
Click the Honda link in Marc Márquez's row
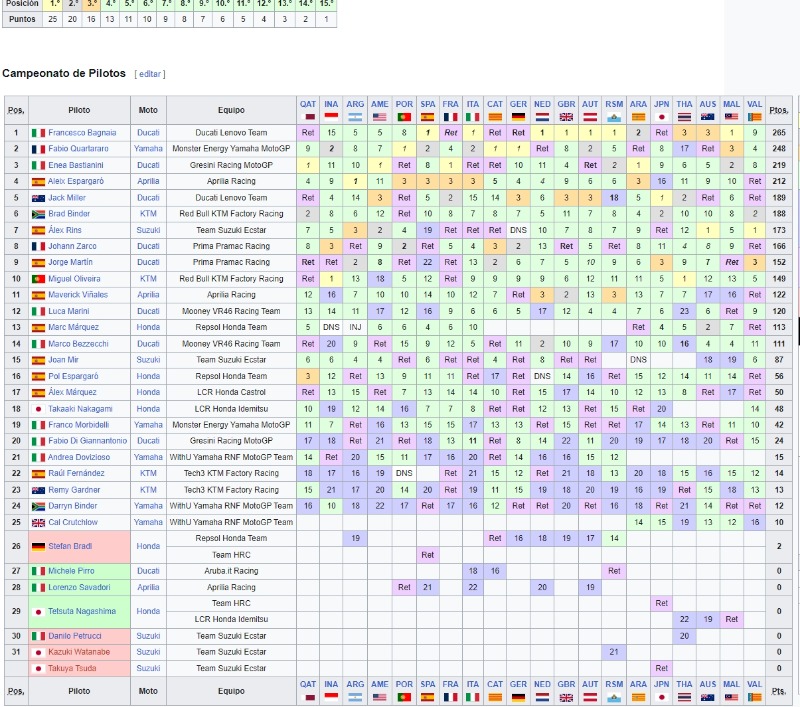click(x=148, y=327)
